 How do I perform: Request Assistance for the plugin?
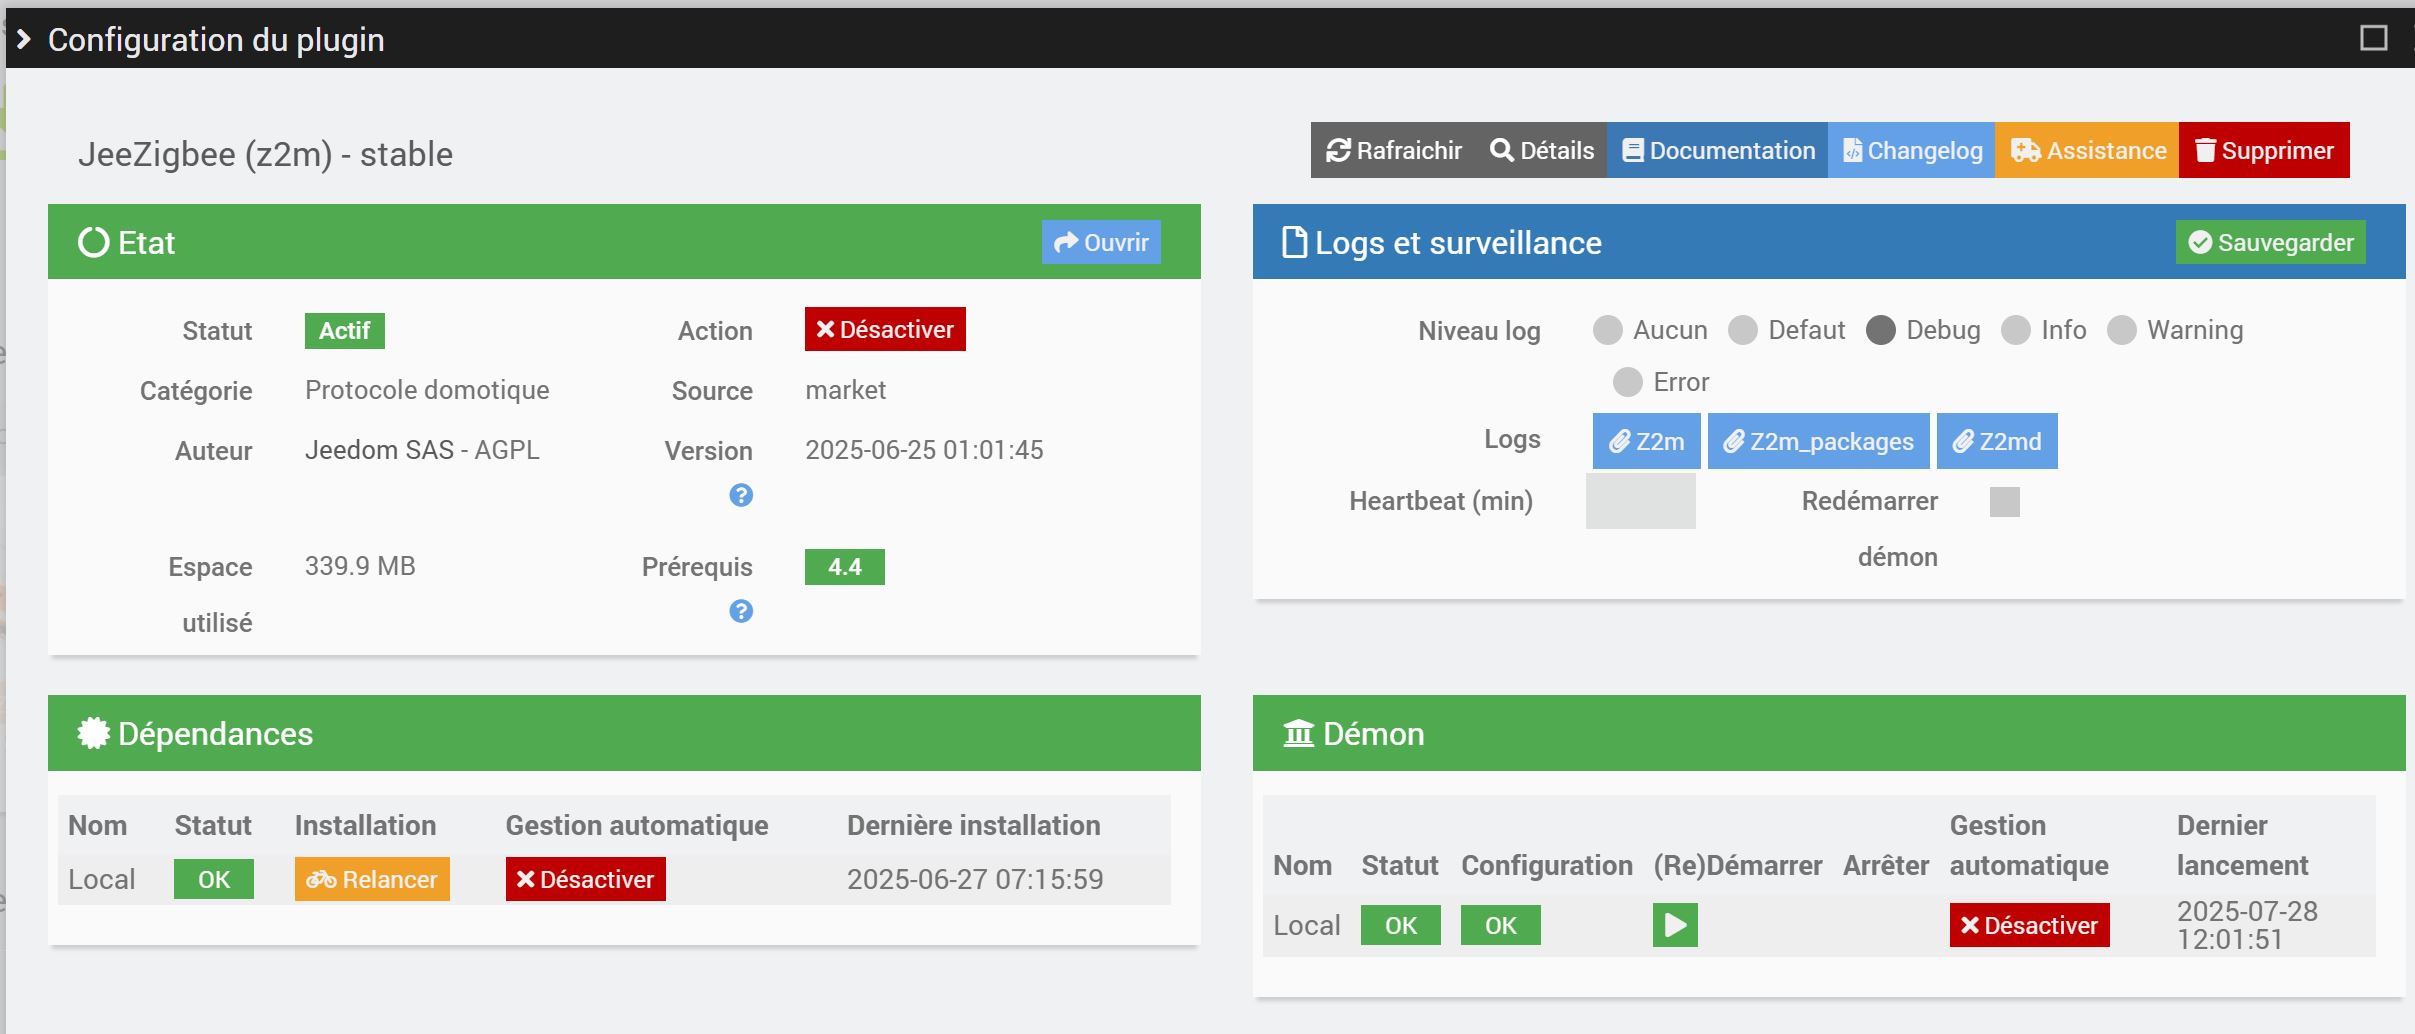[x=2087, y=150]
